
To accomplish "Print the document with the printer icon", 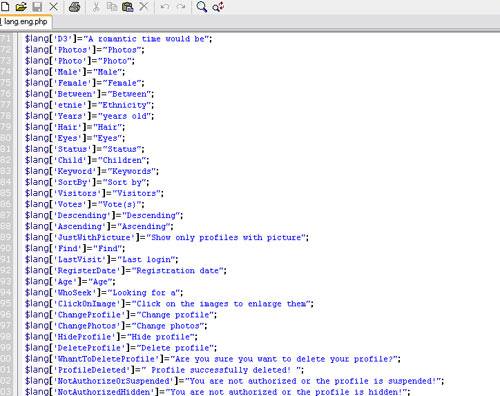I will click(75, 7).
